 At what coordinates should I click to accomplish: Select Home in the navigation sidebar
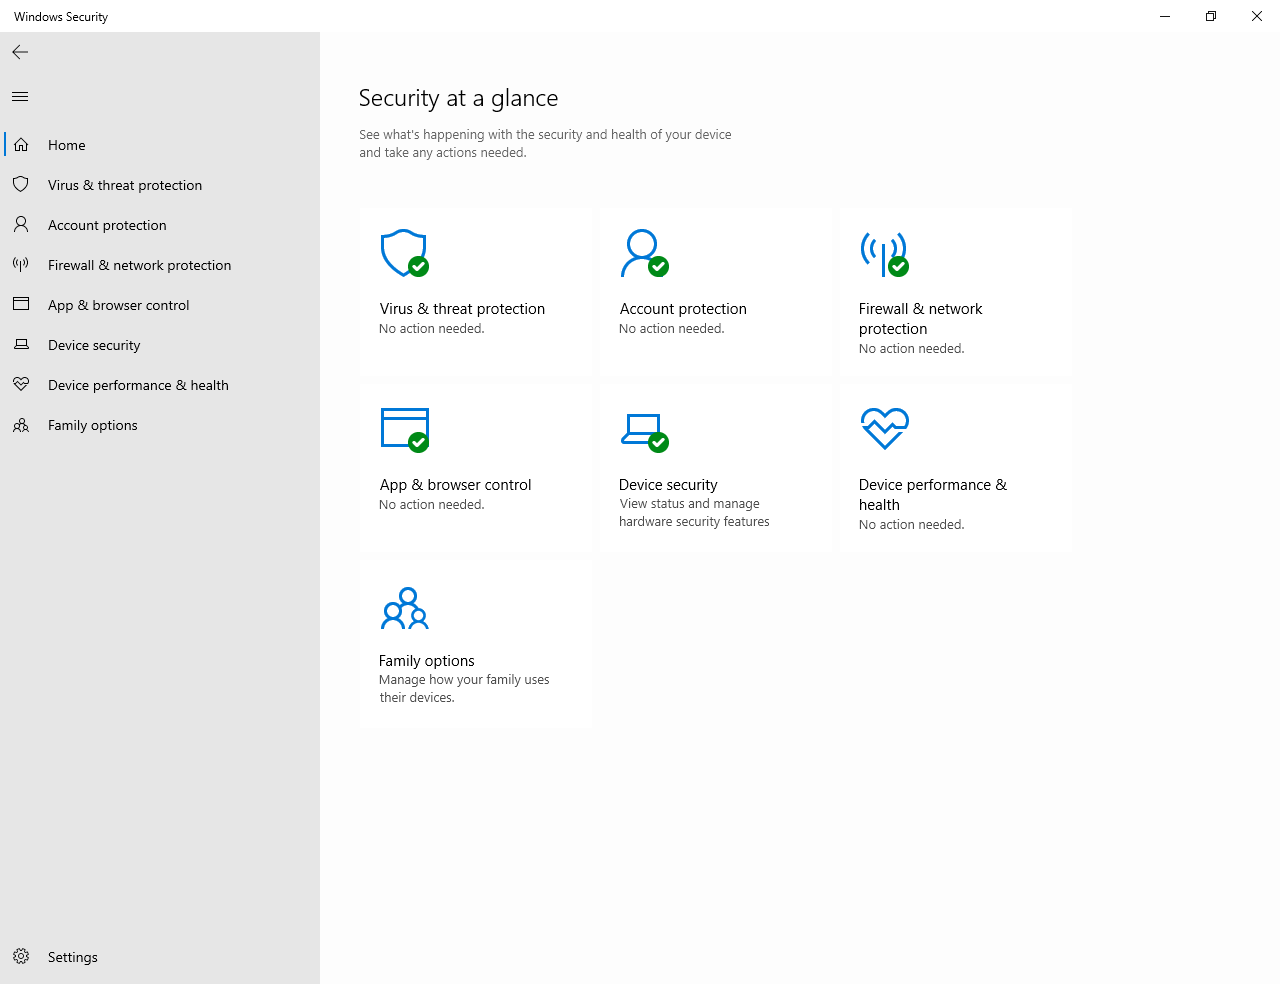(67, 145)
